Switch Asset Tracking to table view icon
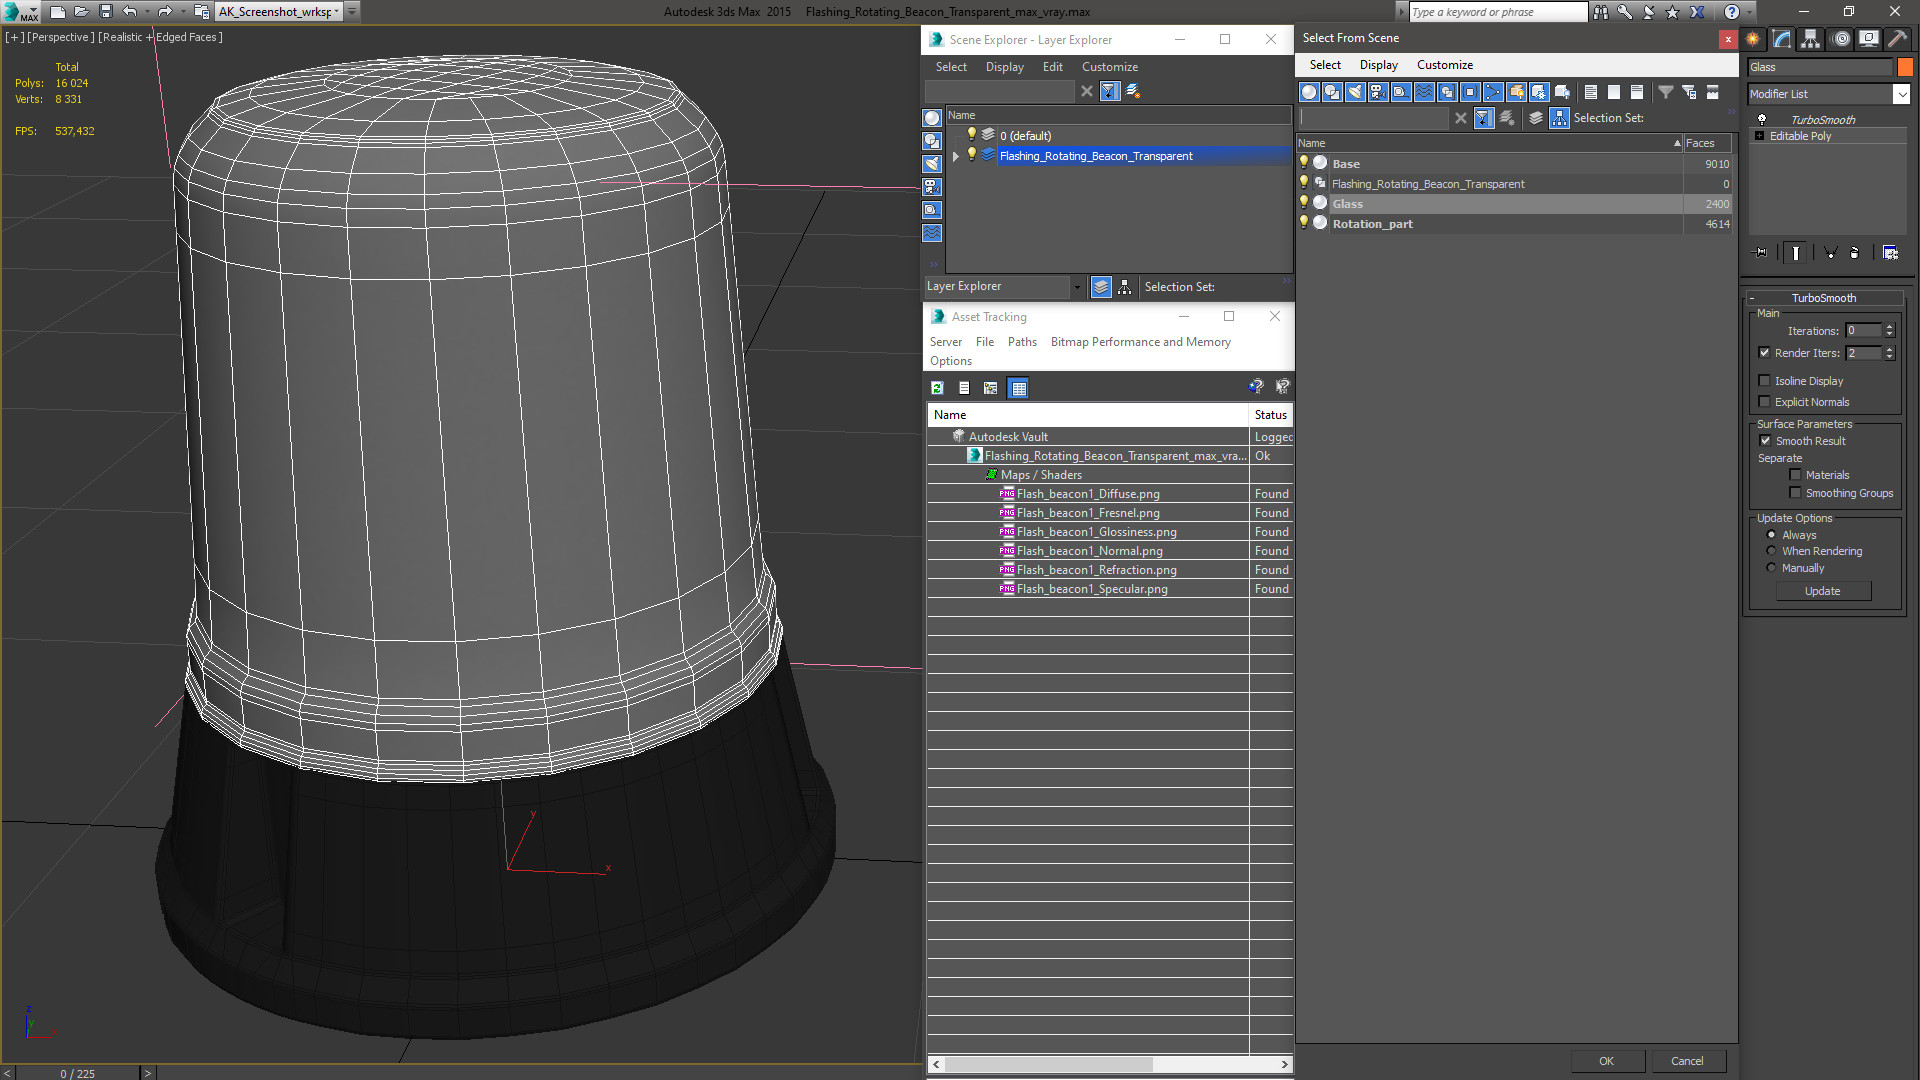This screenshot has width=1920, height=1080. pos(1018,388)
